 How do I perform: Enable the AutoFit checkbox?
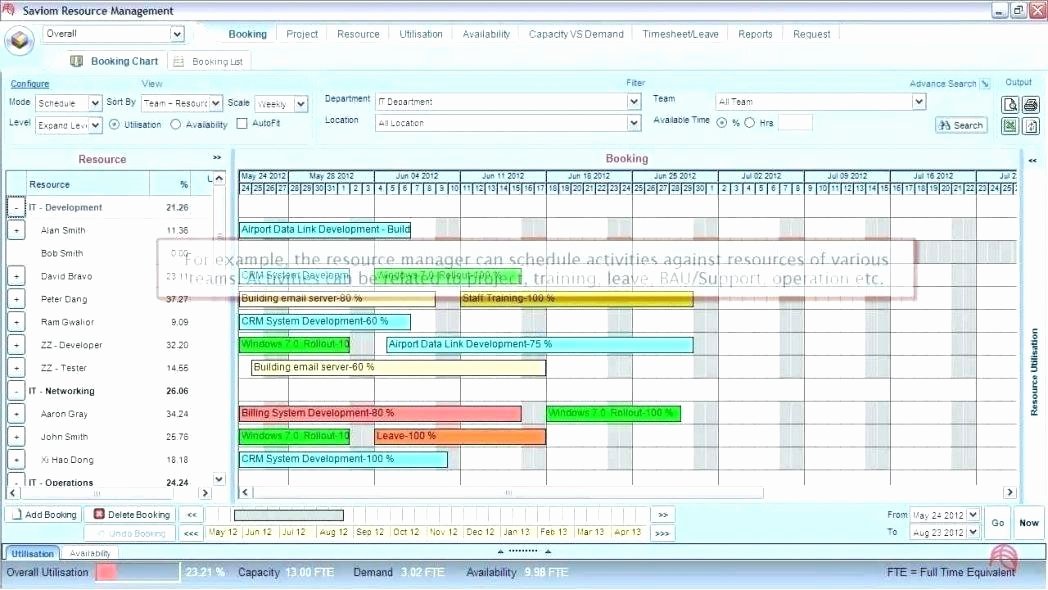point(242,124)
